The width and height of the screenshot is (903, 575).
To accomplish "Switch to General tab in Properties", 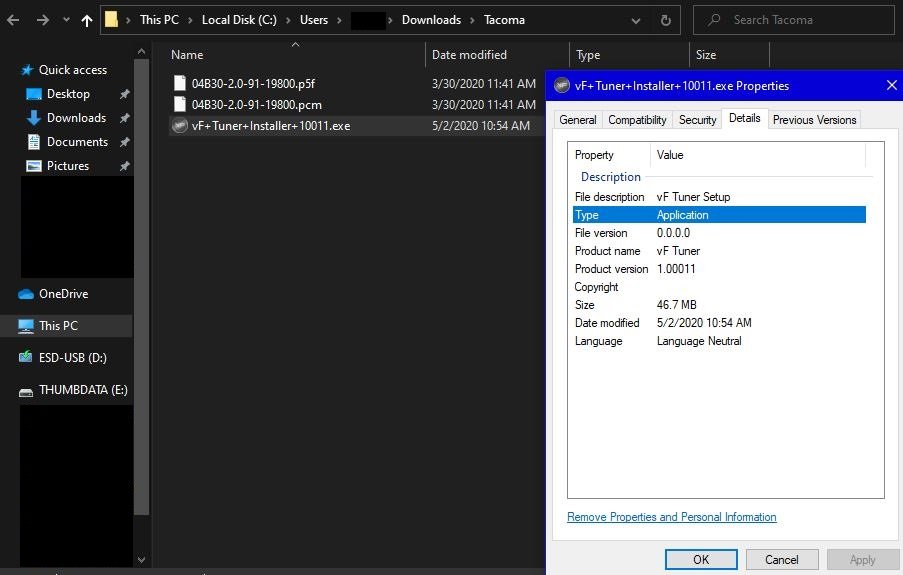I will tap(578, 120).
